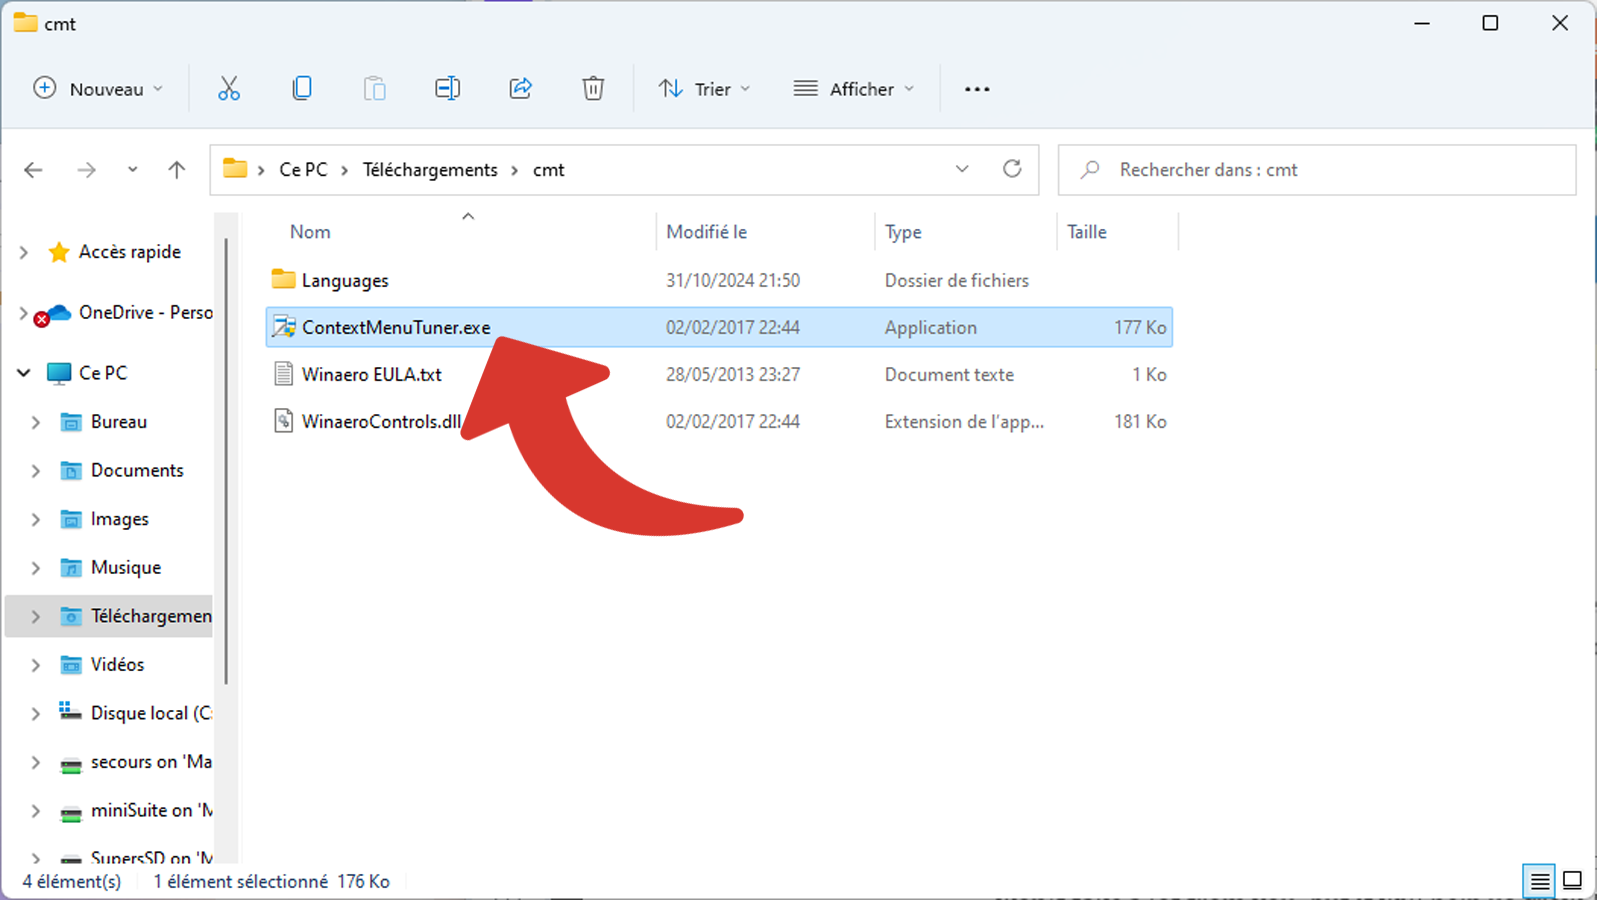Click the ContextMenuTuner.exe file icon
1600x900 pixels.
pos(284,327)
